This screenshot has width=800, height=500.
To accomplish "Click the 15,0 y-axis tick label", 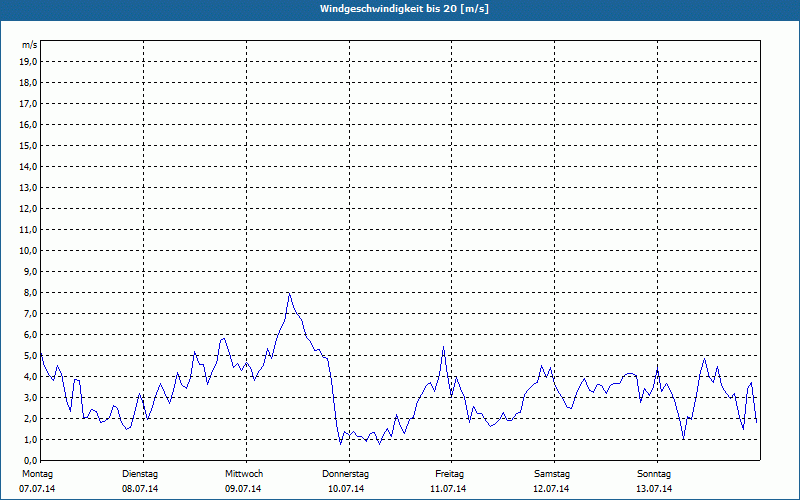I will [x=29, y=145].
